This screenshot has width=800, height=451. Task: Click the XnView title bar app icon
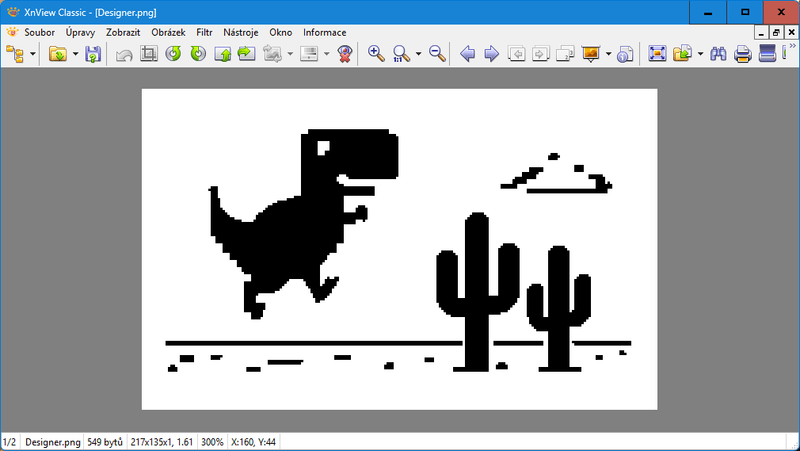coord(13,12)
